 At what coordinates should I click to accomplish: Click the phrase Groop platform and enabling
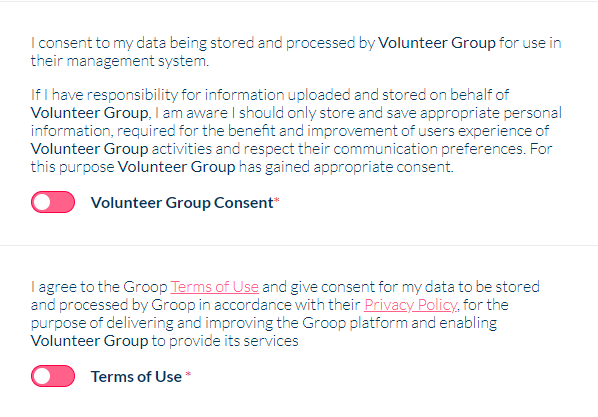[399, 323]
